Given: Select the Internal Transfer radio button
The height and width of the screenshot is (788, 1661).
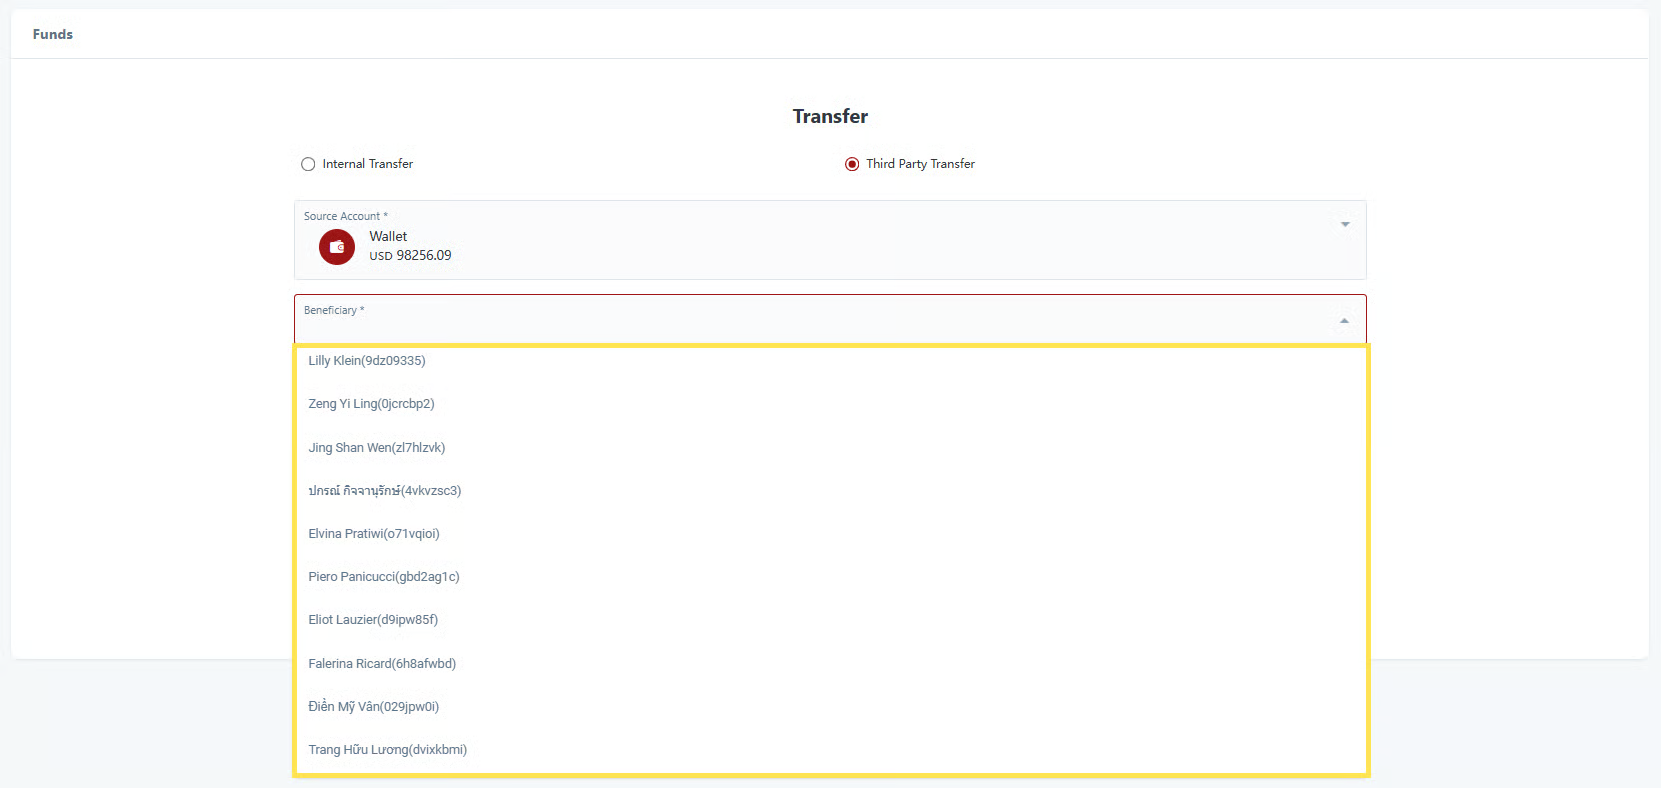Looking at the screenshot, I should (x=308, y=164).
